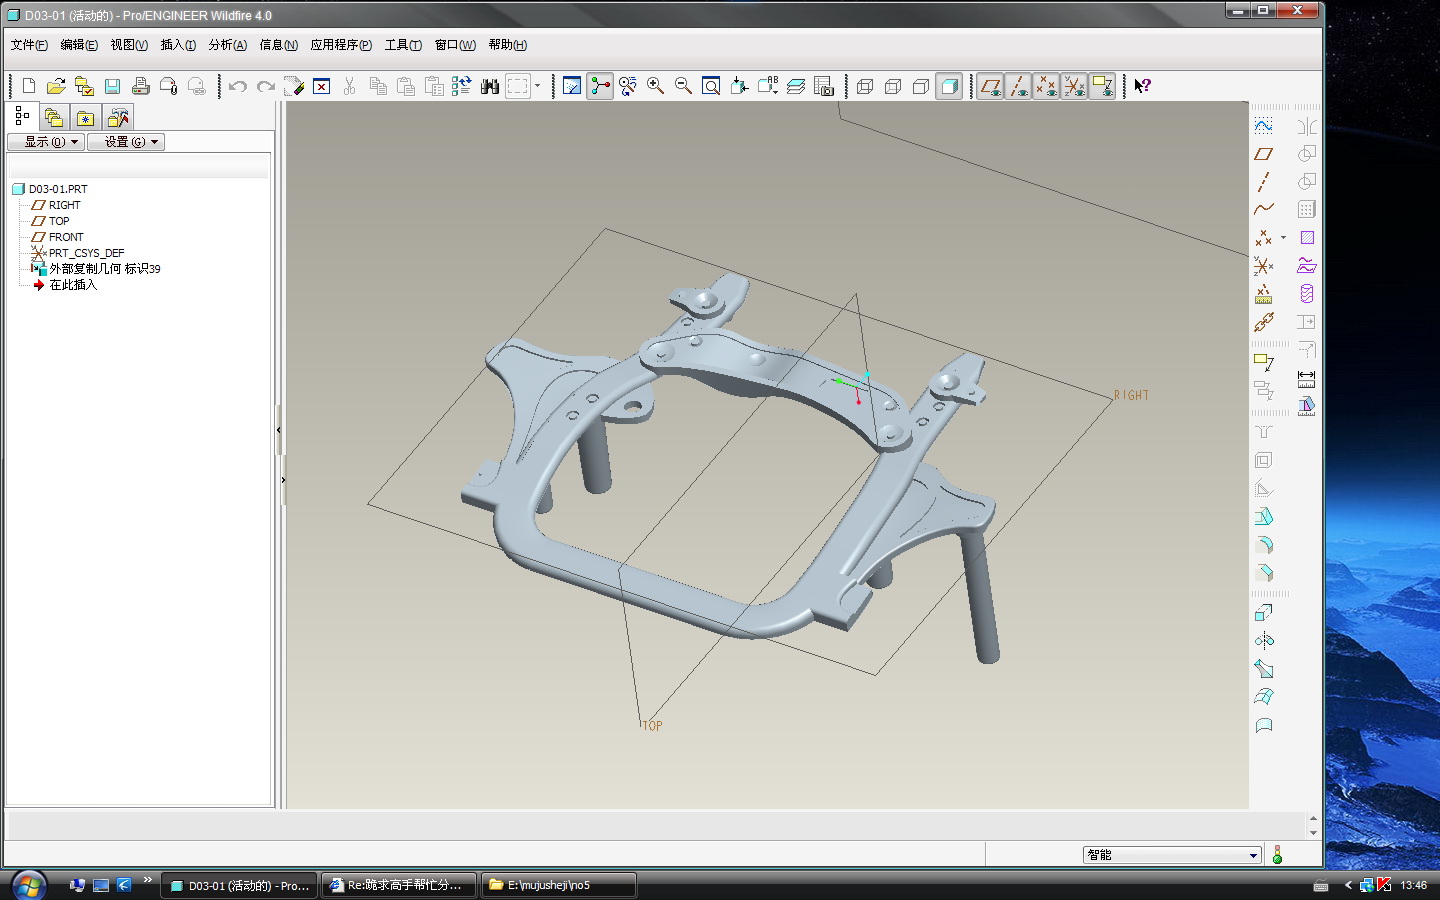The width and height of the screenshot is (1440, 900).
Task: Open the 设置 dropdown in model tree
Action: (x=125, y=142)
